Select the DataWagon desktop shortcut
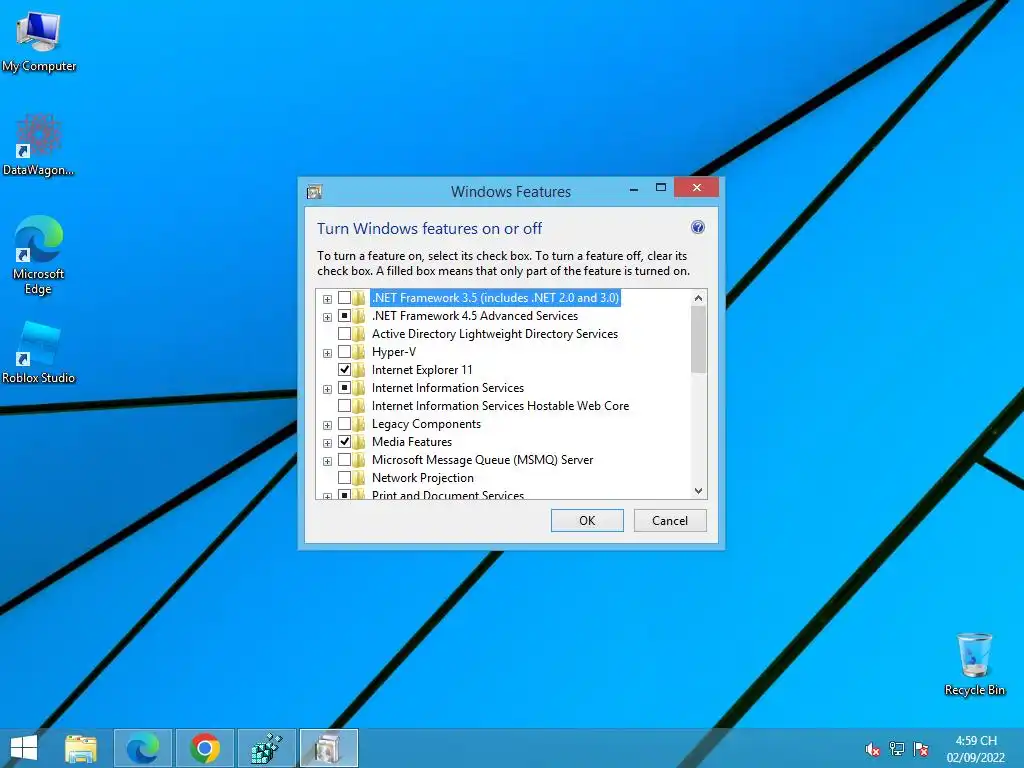This screenshot has width=1024, height=768. click(39, 145)
